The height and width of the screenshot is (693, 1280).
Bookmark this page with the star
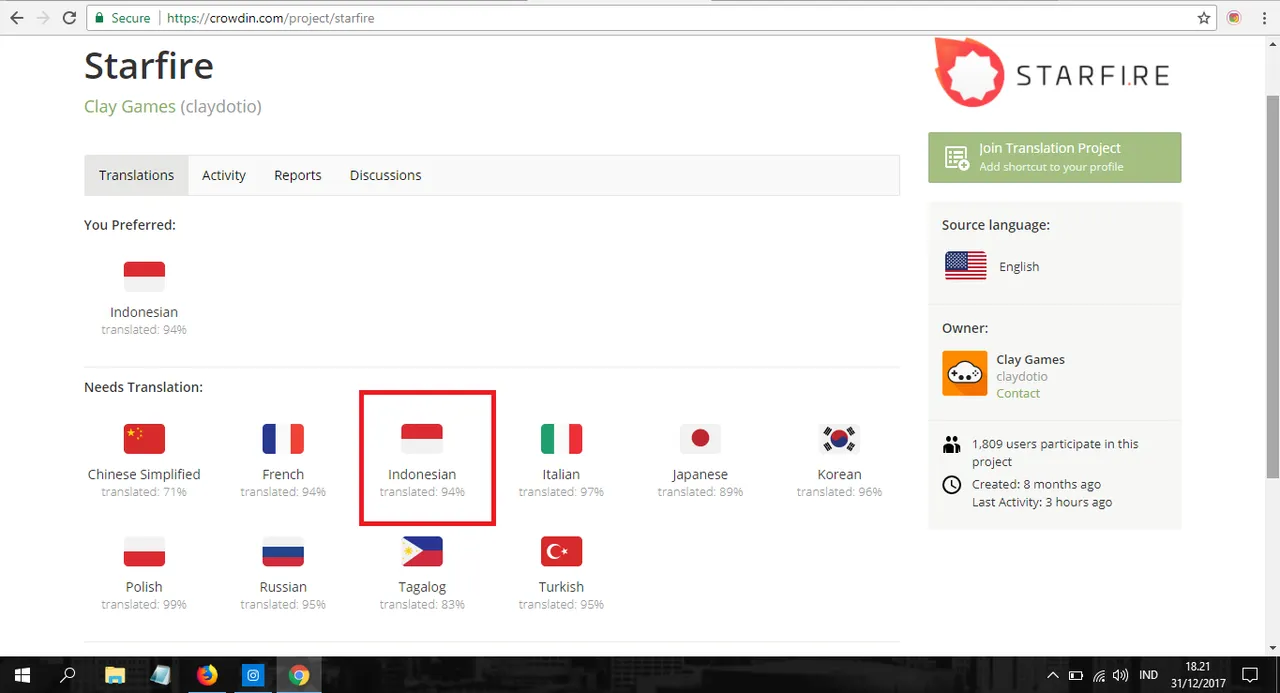(x=1204, y=18)
